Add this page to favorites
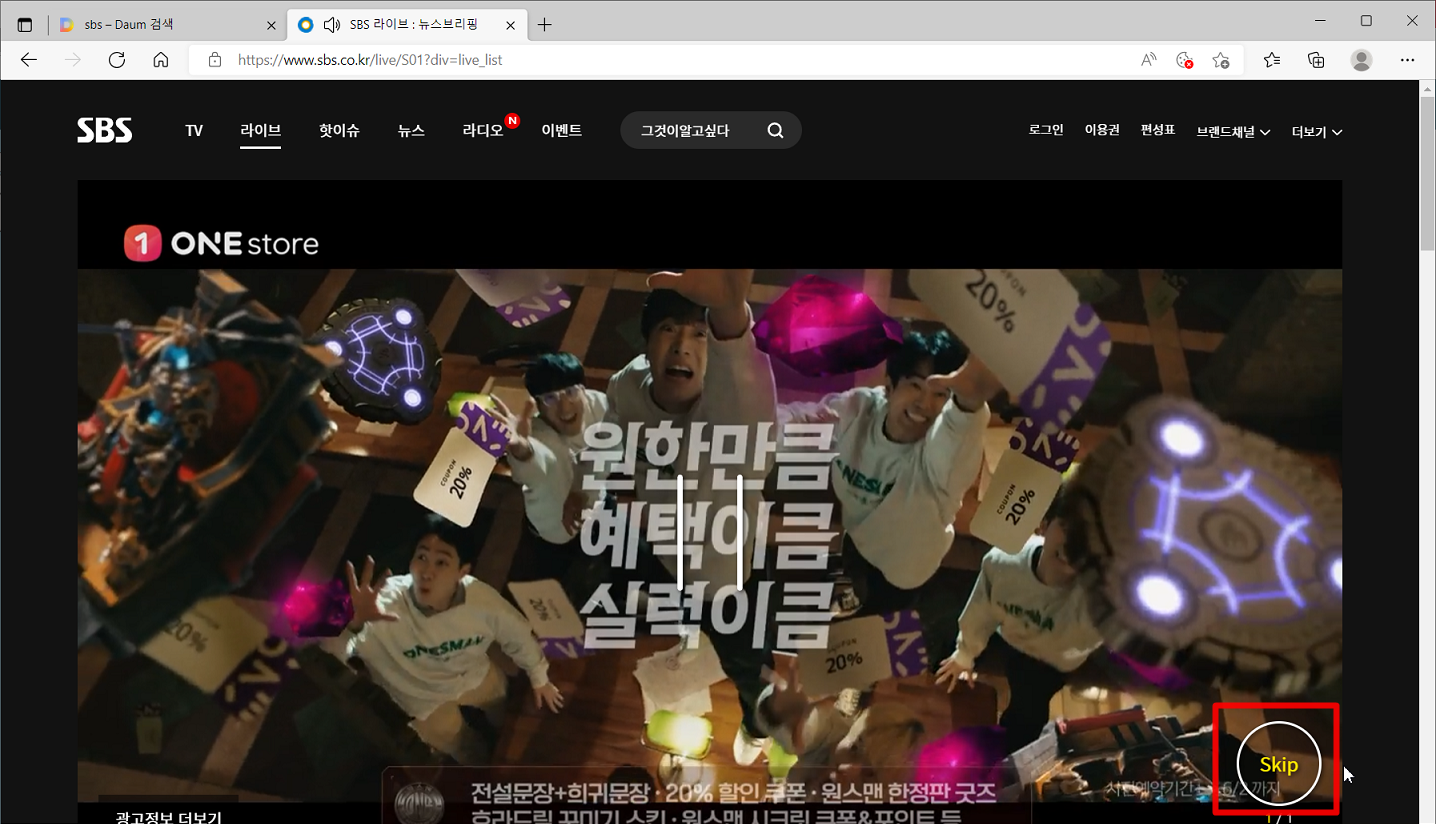The height and width of the screenshot is (824, 1436). point(1220,60)
